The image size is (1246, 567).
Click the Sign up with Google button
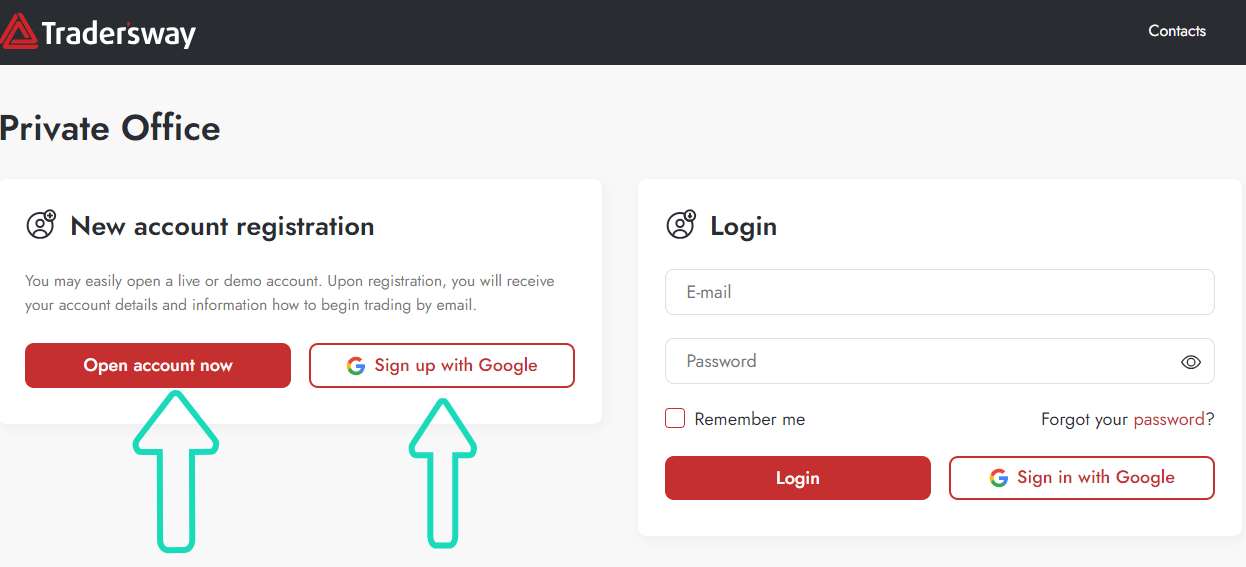[442, 366]
